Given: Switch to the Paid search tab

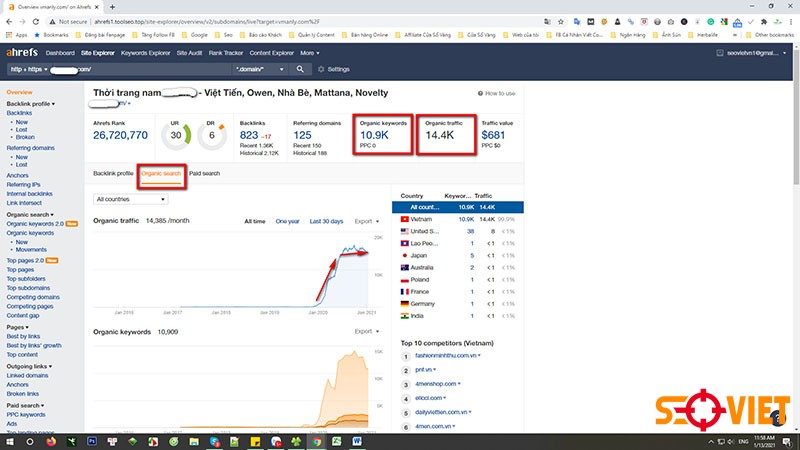Looking at the screenshot, I should pyautogui.click(x=205, y=173).
